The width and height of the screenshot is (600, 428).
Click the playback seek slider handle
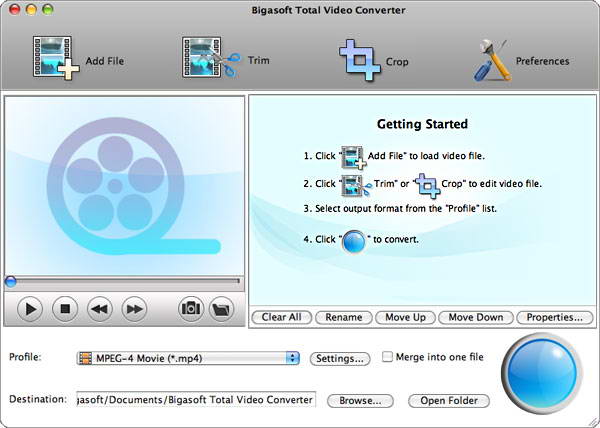(10, 282)
